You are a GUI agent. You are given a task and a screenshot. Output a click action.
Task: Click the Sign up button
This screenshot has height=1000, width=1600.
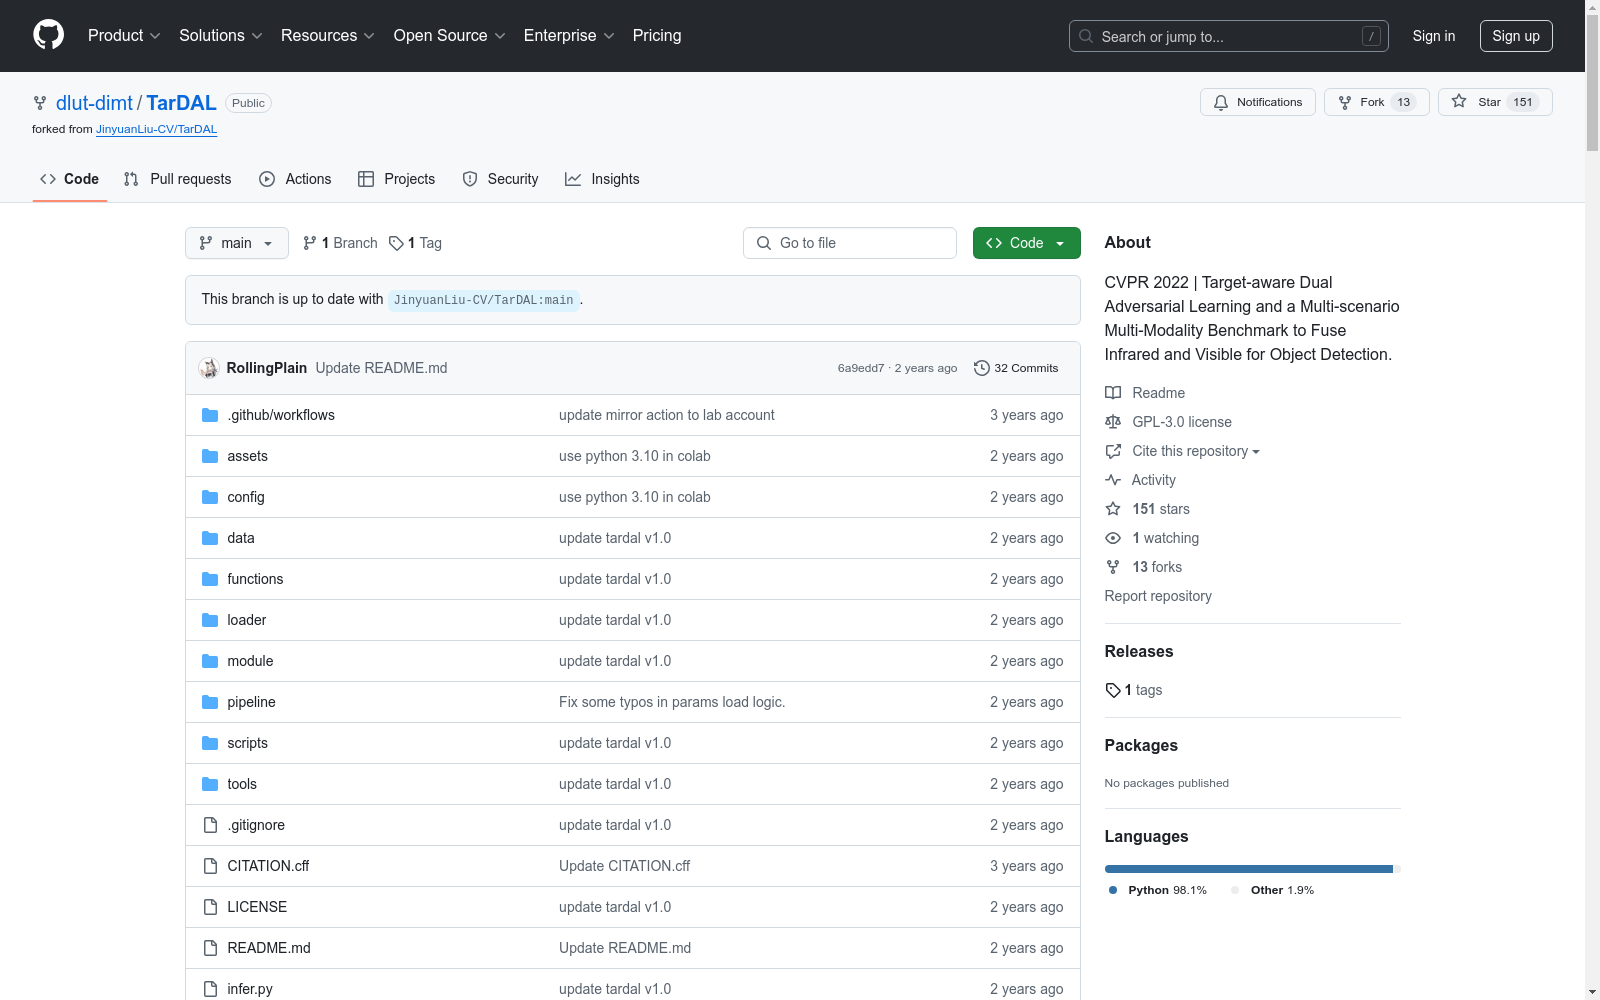[x=1516, y=36]
